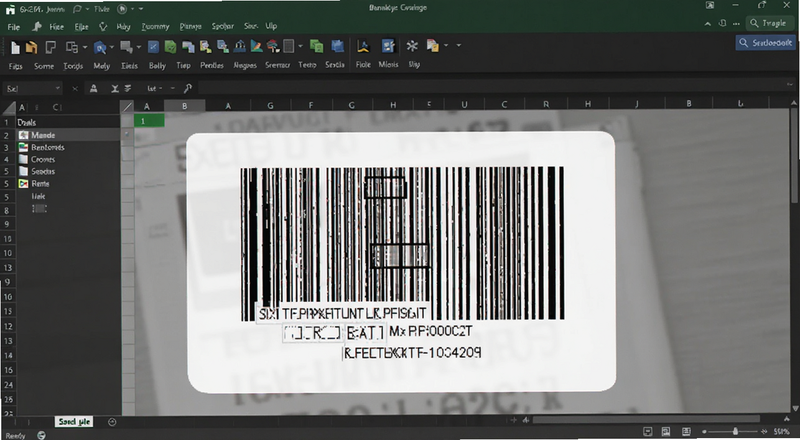Click the app logo in the title bar
Viewport: 800px width, 440px height.
[x=10, y=9]
